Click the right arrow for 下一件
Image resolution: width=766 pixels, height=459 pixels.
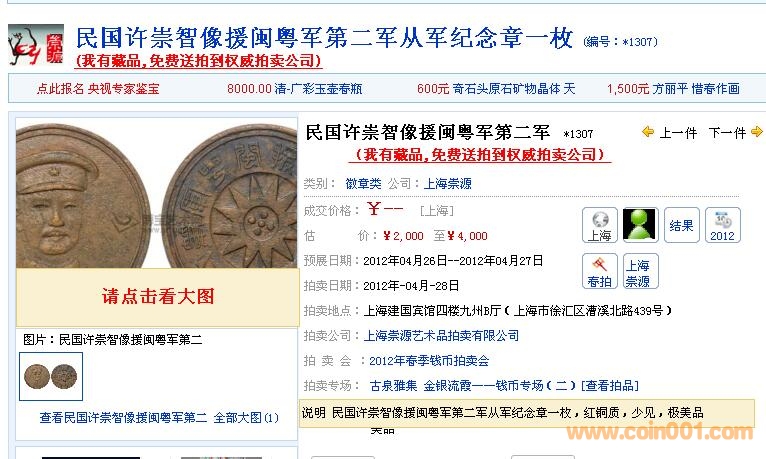pos(756,132)
